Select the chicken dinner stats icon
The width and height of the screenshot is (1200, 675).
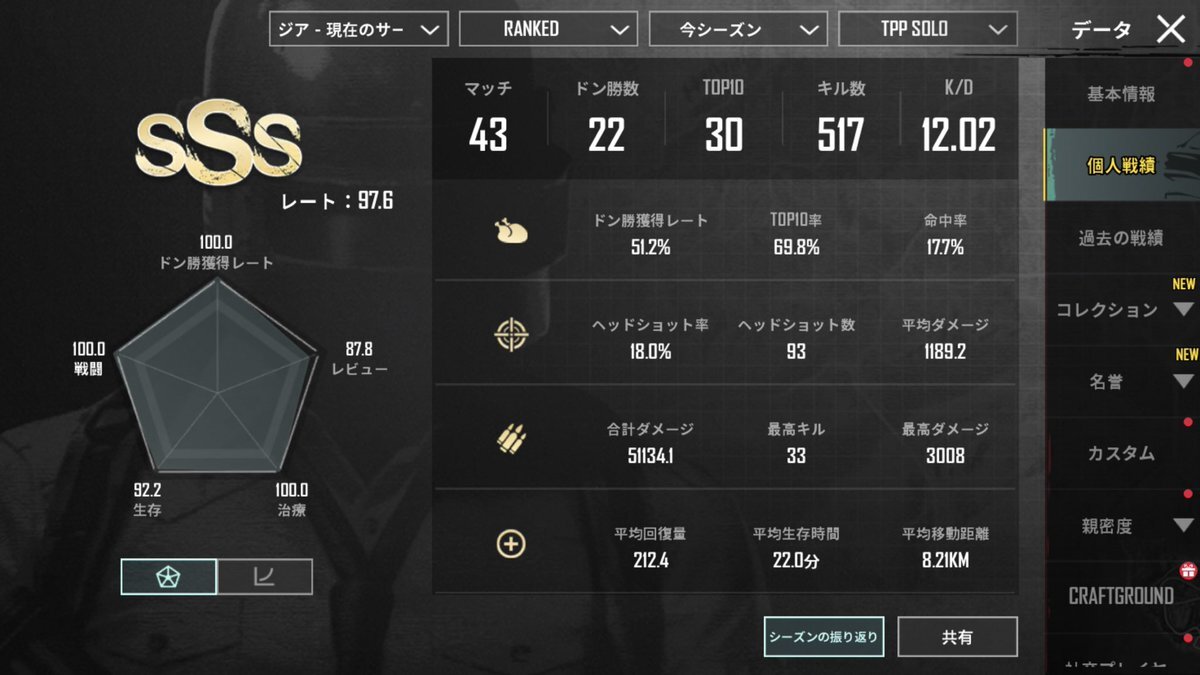(511, 233)
